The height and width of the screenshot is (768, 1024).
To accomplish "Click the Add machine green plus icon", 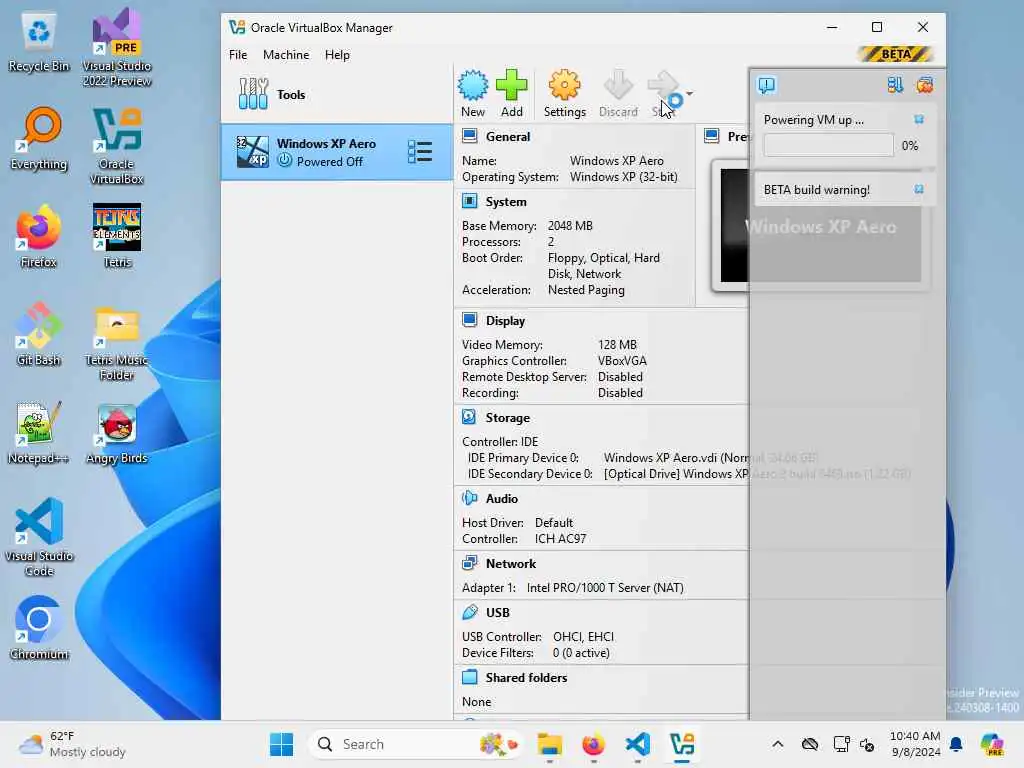I will coord(511,86).
